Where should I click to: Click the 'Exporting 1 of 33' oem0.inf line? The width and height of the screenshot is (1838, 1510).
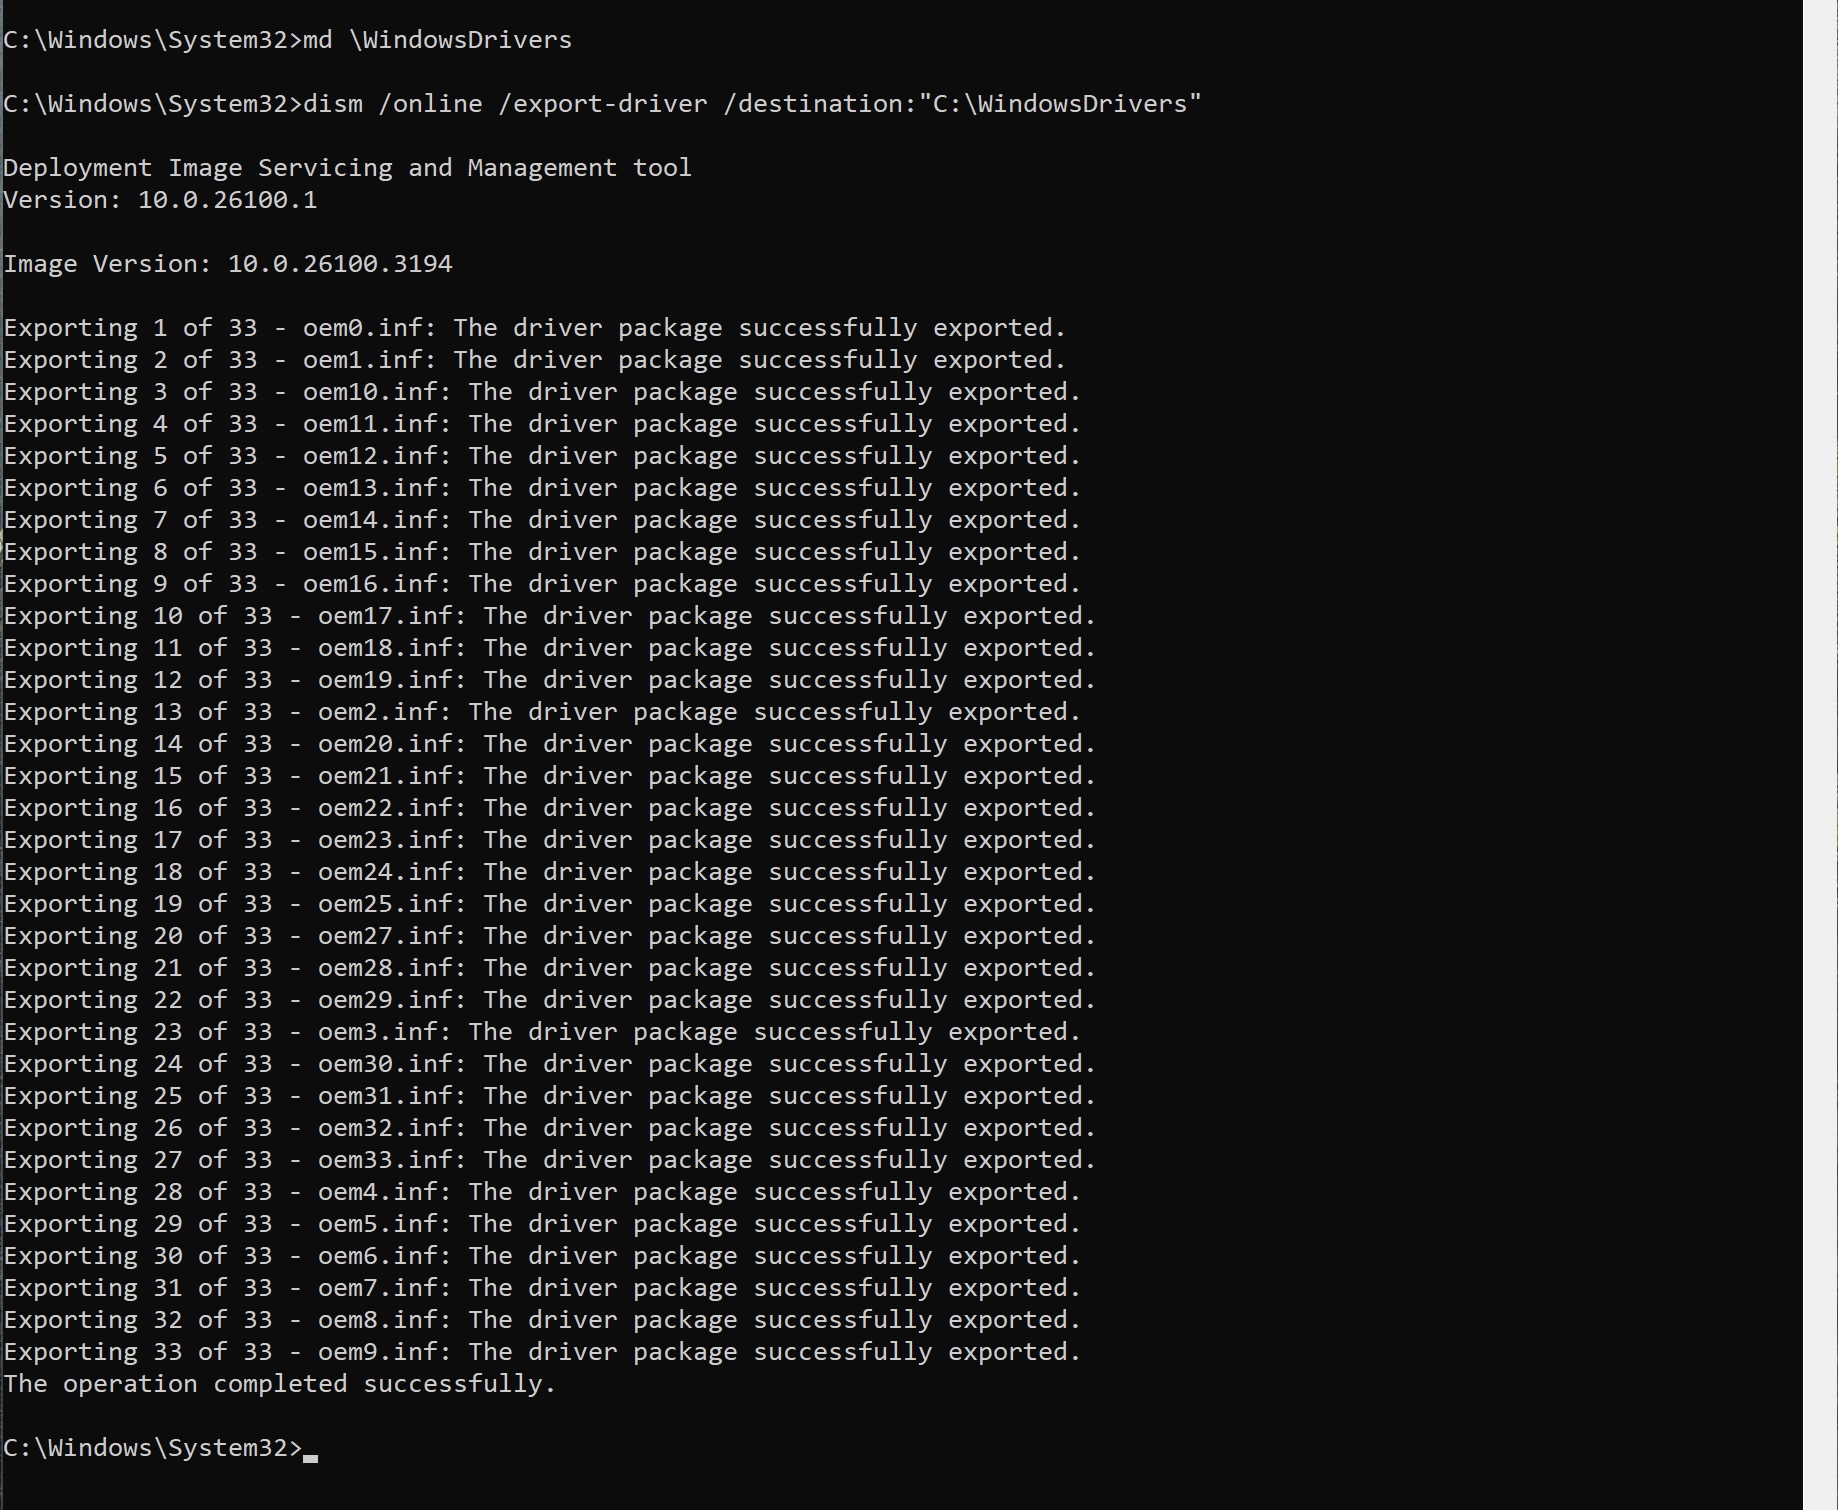[535, 328]
